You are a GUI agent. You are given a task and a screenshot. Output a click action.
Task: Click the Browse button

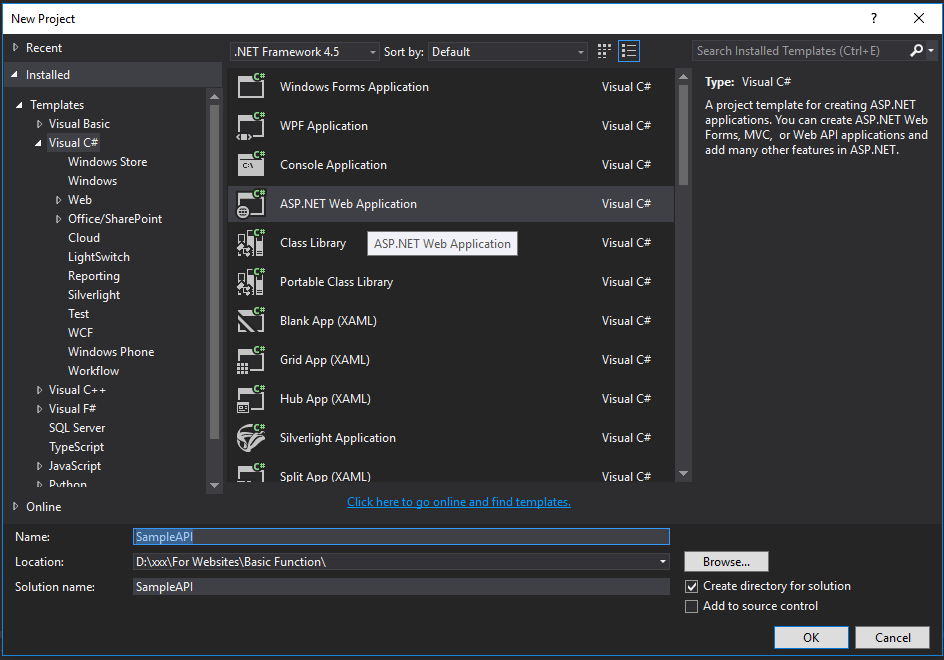(x=726, y=561)
